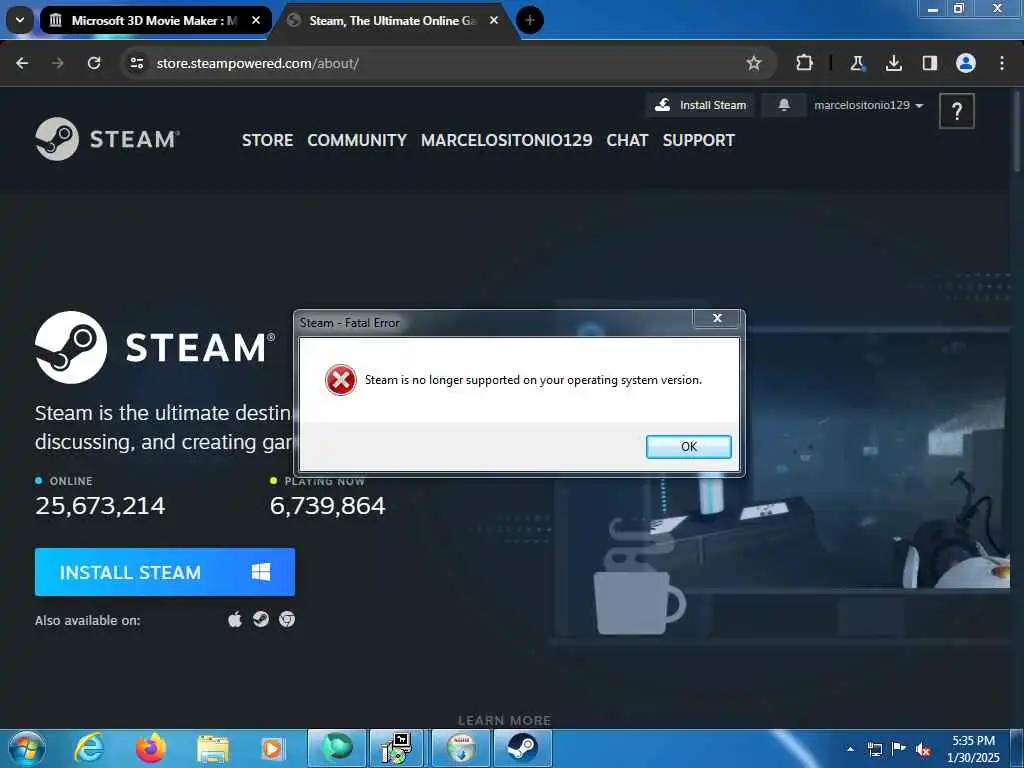The image size is (1024, 768).
Task: Switch to the green globe browser taskbar app
Action: click(336, 748)
